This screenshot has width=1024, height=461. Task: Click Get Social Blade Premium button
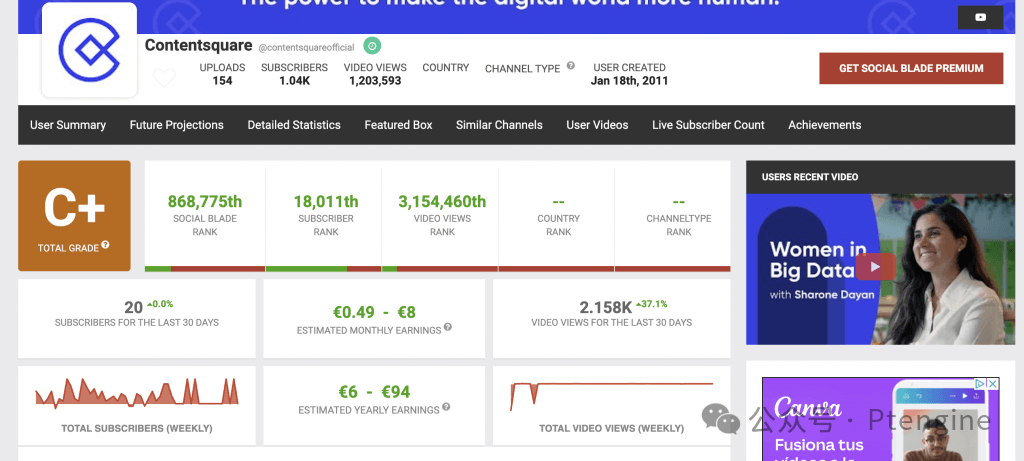911,68
